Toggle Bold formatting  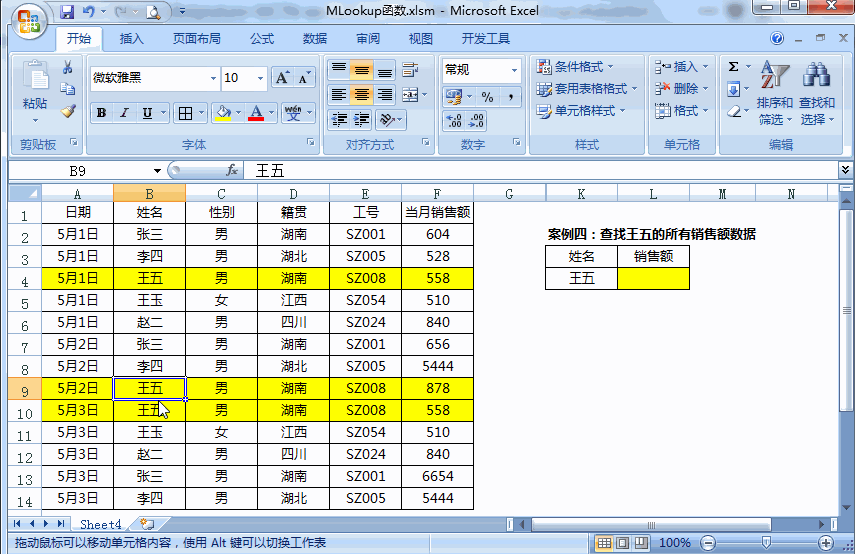pos(101,113)
